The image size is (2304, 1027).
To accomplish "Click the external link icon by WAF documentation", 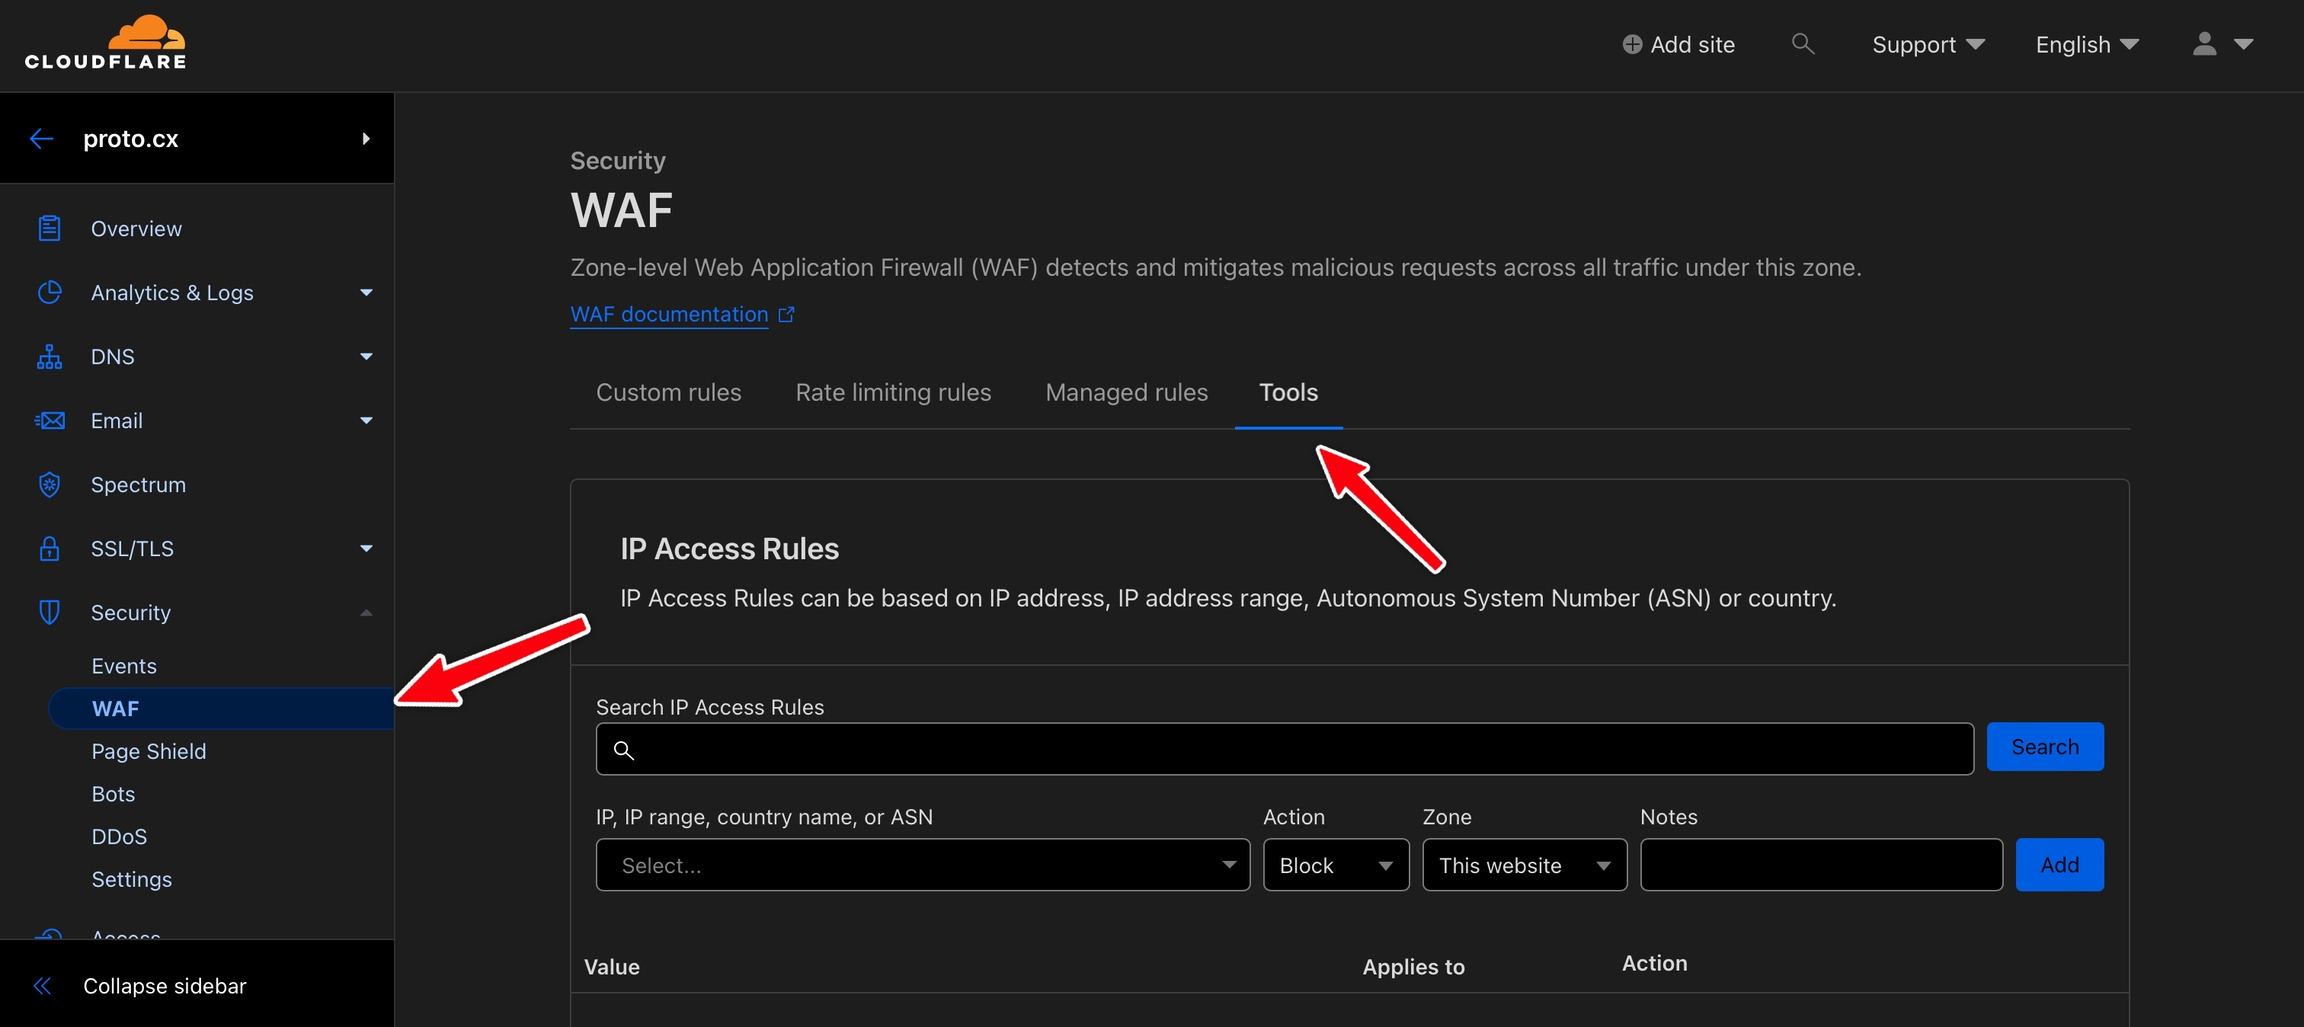I will point(787,315).
